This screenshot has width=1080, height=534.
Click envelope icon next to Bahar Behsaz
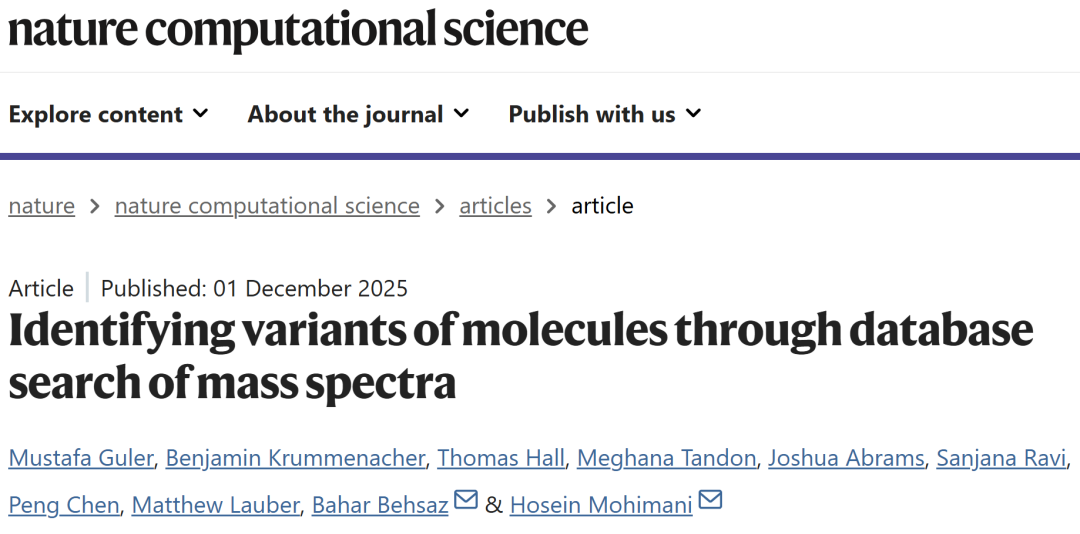pos(466,499)
